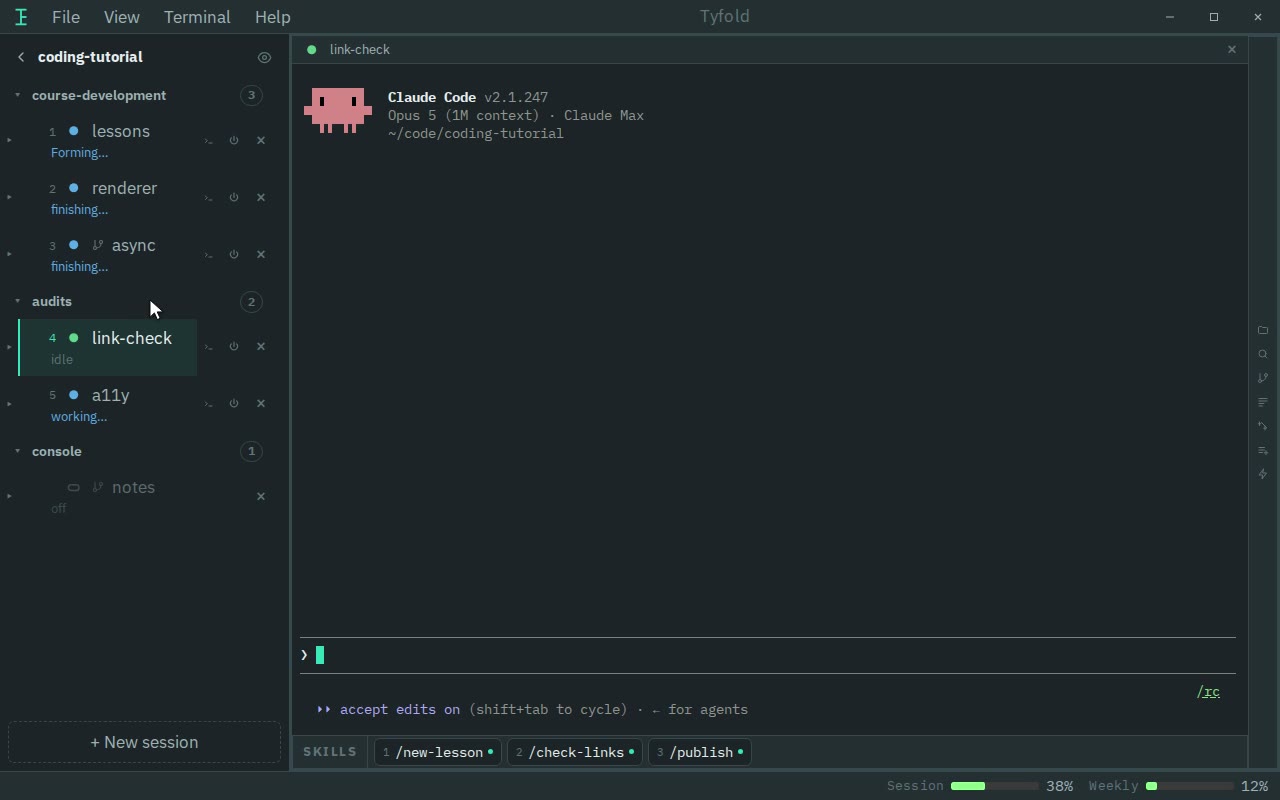This screenshot has width=1280, height=800.
Task: Run the /publish skill
Action: click(x=700, y=752)
